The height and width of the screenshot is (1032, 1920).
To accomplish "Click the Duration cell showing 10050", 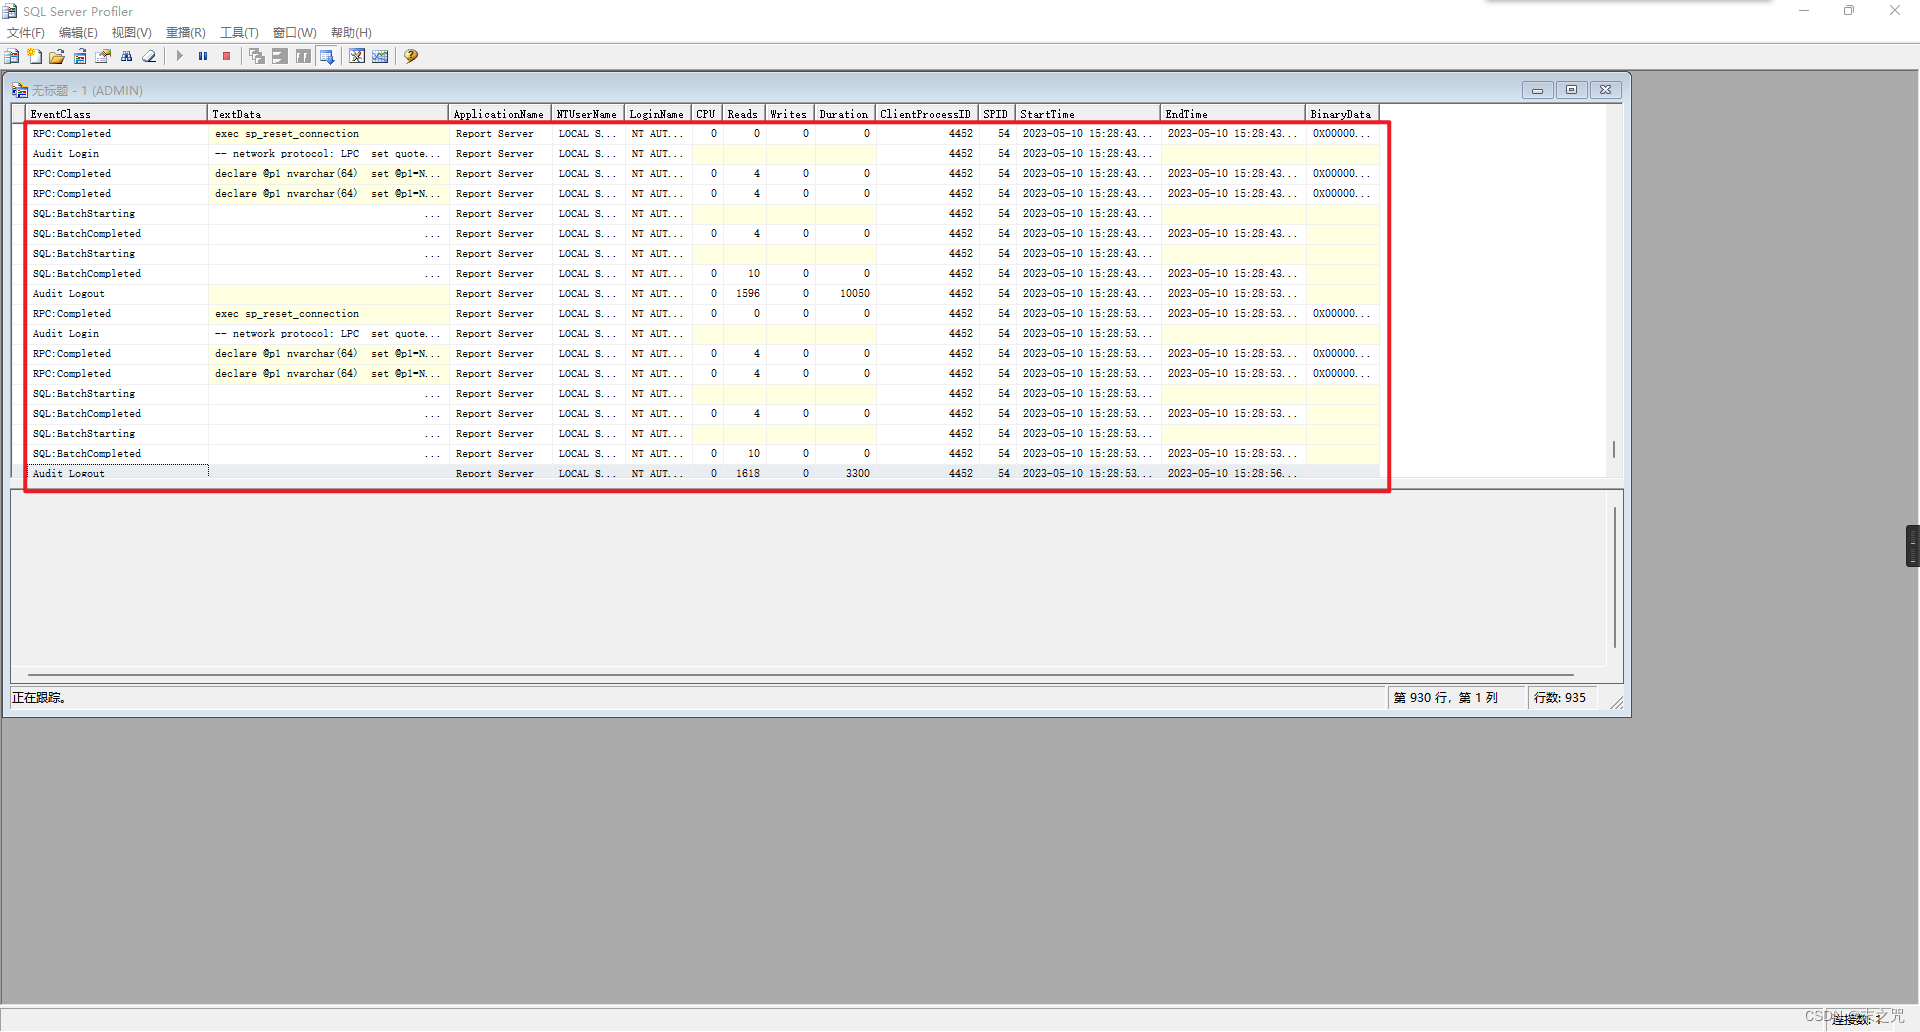I will point(846,294).
